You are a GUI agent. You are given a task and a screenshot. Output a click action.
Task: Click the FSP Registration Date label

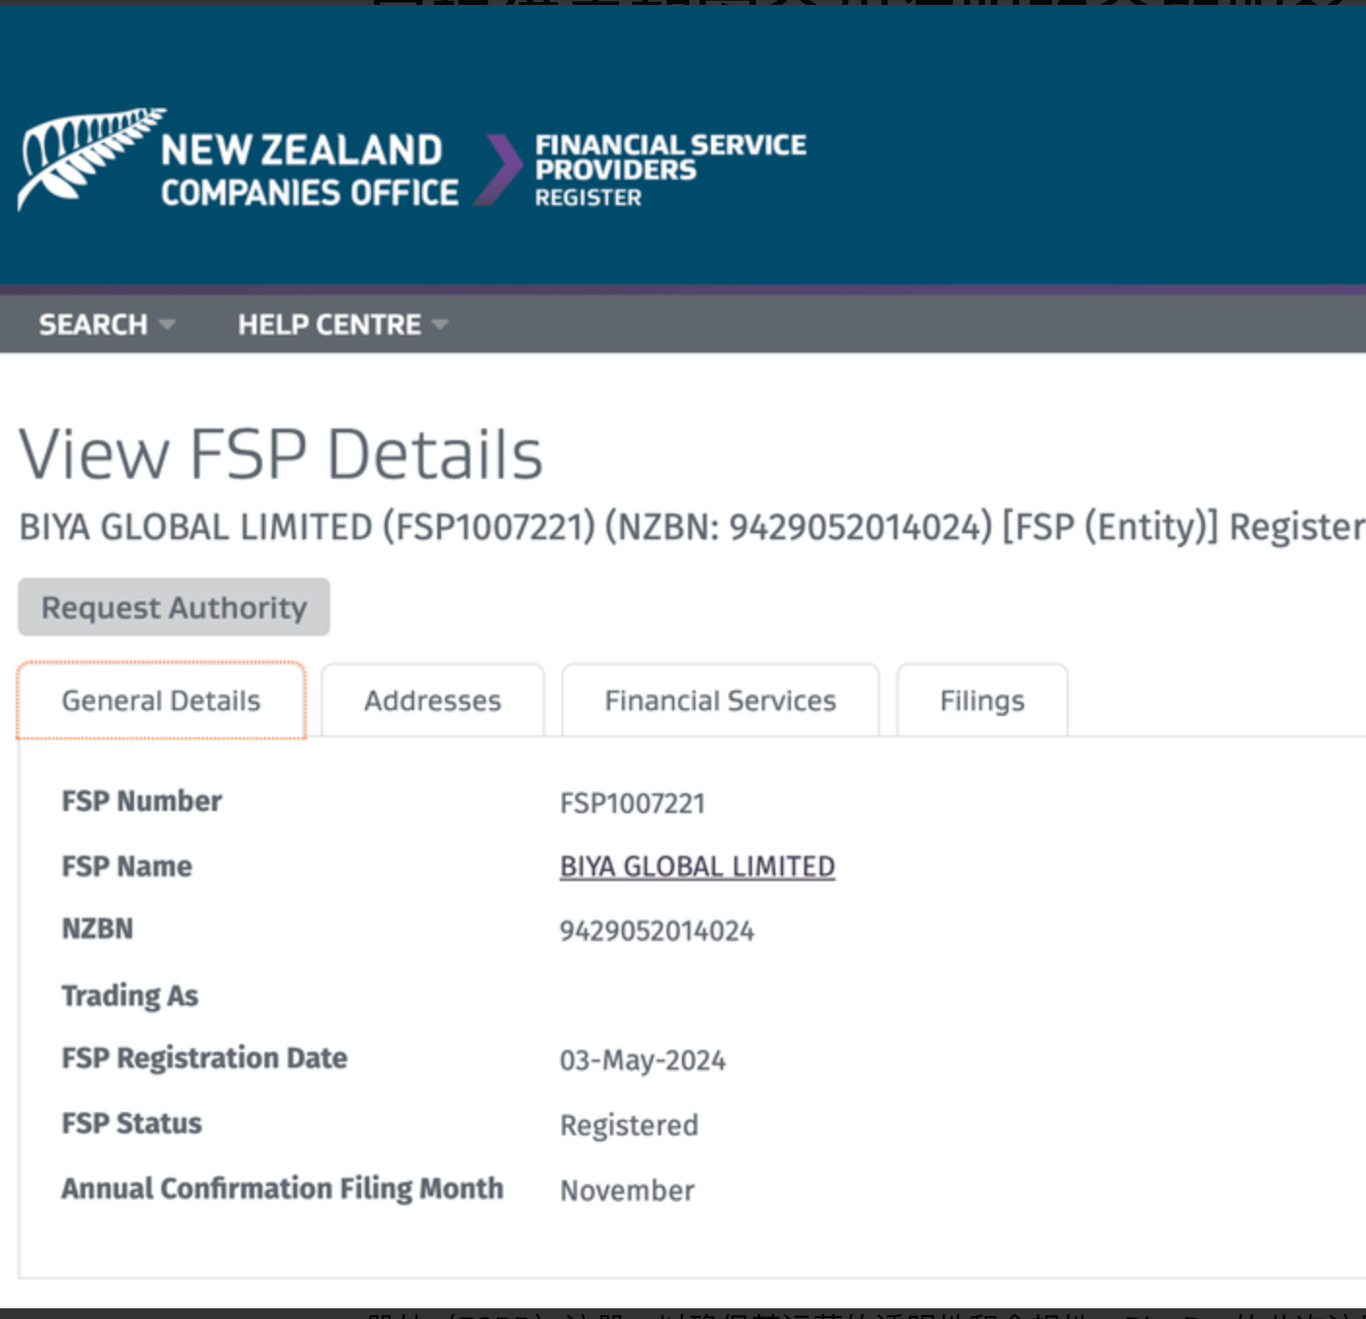(204, 1058)
